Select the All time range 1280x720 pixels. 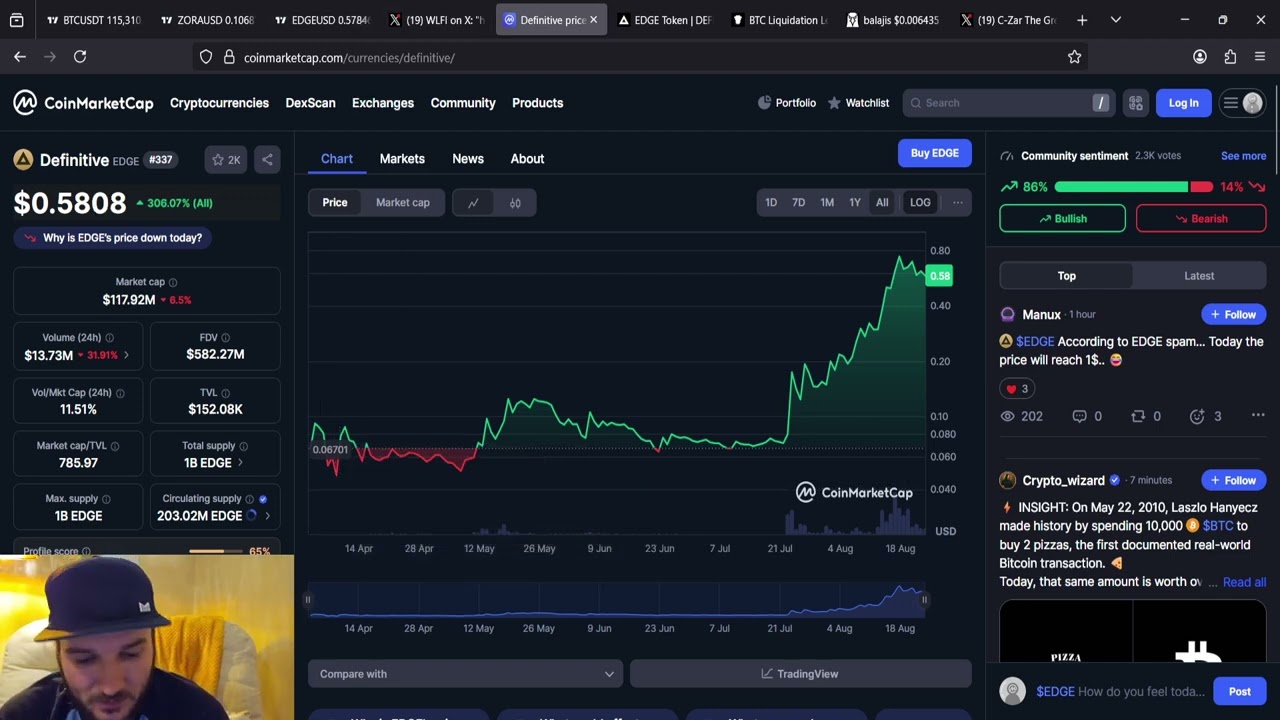(x=882, y=203)
